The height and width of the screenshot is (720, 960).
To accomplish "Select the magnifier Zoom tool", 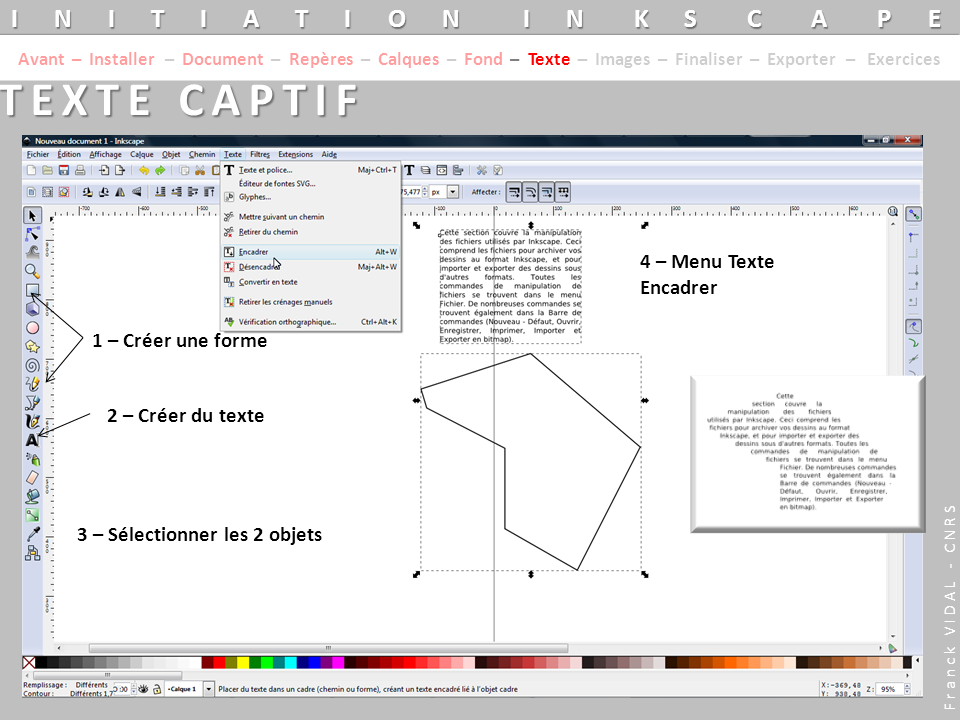I will click(32, 271).
